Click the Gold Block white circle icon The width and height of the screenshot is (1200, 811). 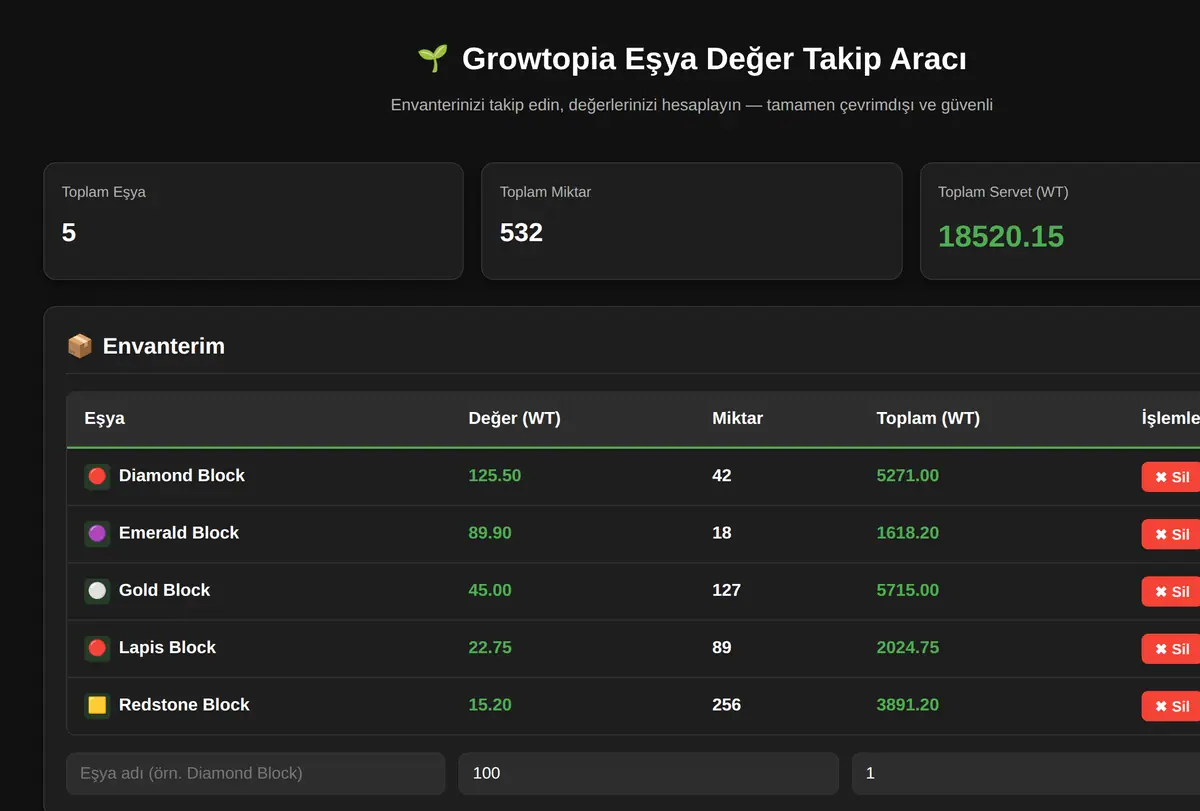pyautogui.click(x=97, y=590)
